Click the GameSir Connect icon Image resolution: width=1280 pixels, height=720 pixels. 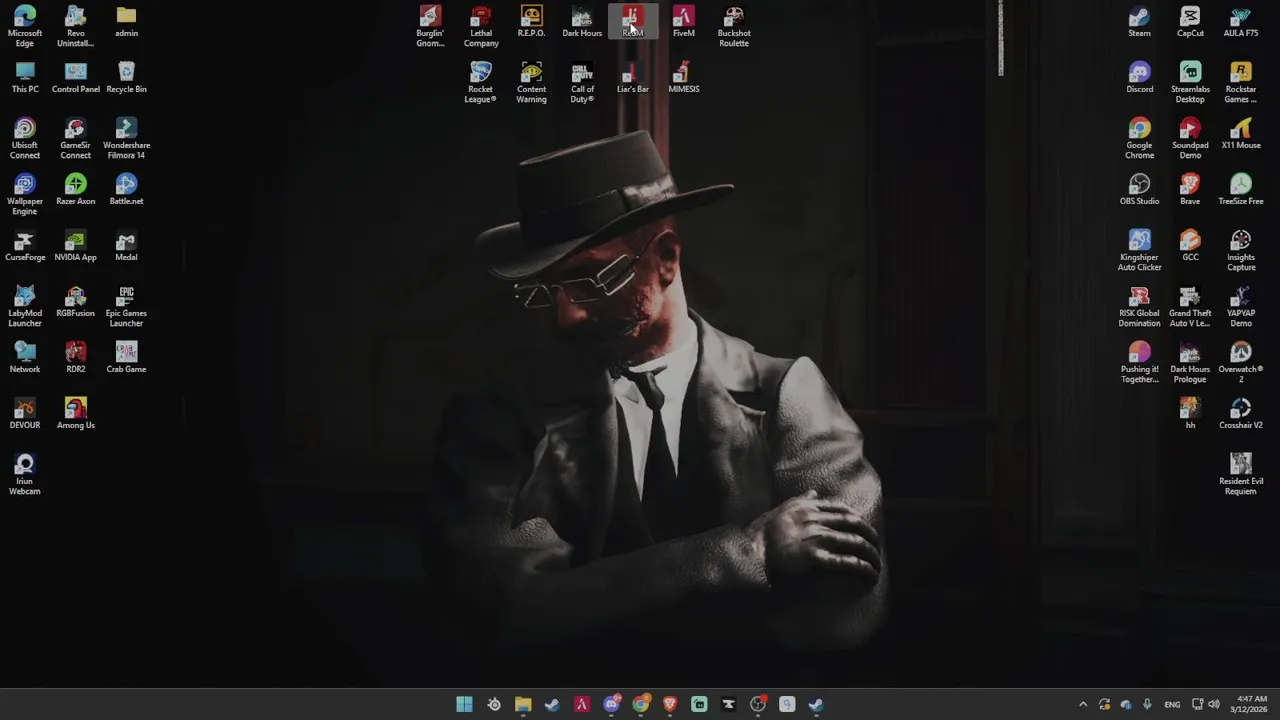pos(76,139)
